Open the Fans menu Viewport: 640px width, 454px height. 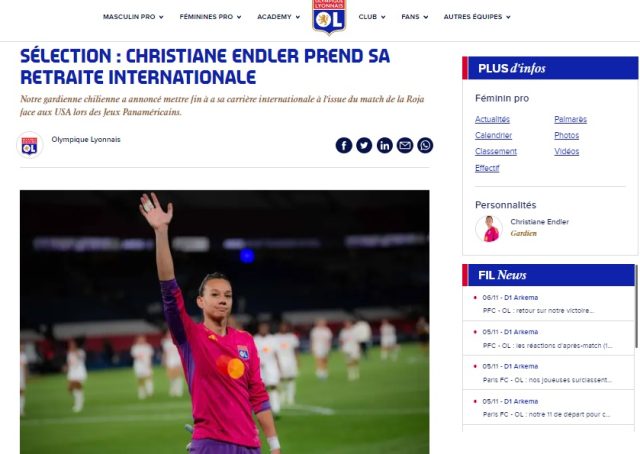click(x=415, y=17)
